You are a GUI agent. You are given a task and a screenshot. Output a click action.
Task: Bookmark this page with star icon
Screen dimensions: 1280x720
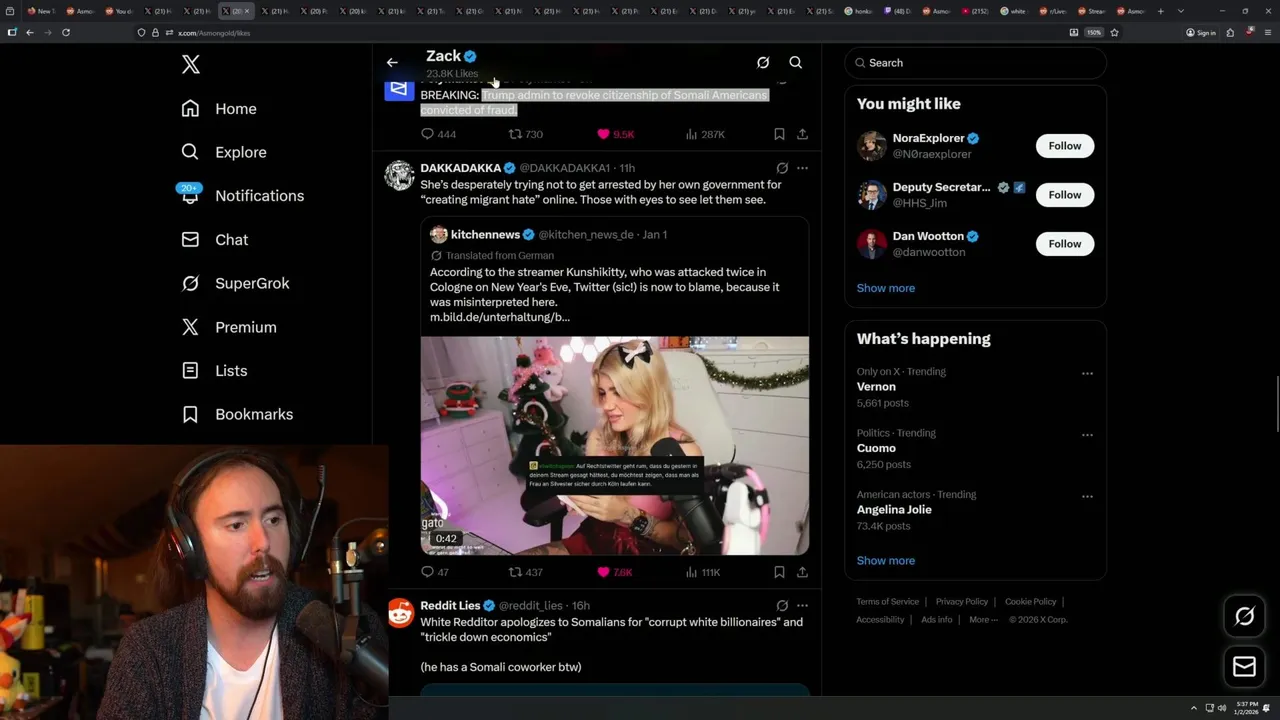point(1114,32)
